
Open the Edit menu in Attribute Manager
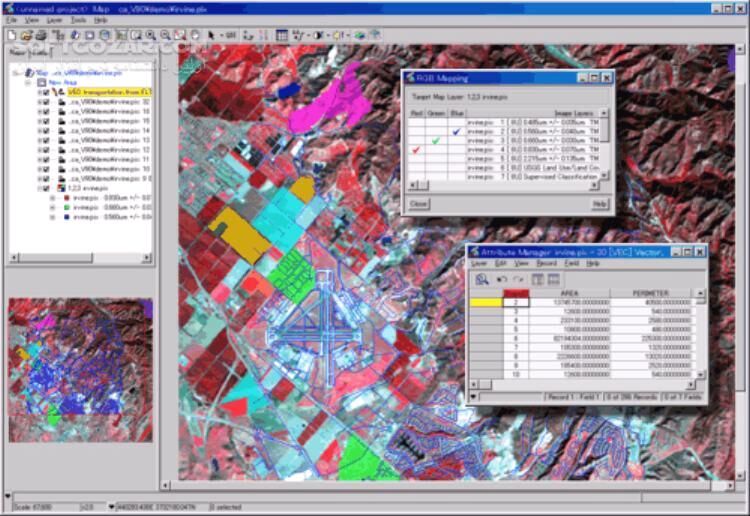[500, 263]
